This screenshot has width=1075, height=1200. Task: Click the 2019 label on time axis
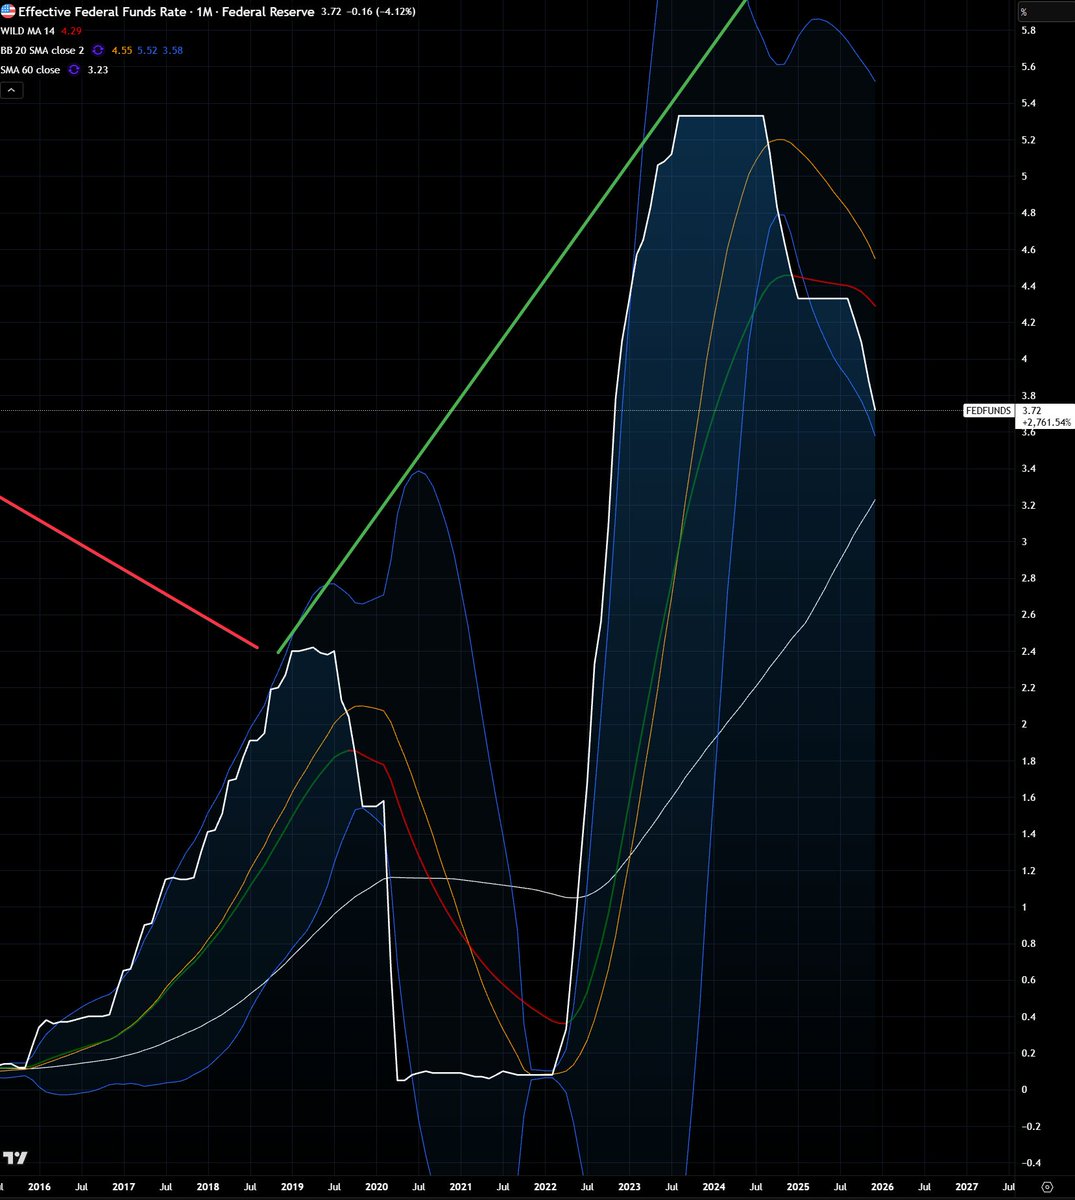292,1187
